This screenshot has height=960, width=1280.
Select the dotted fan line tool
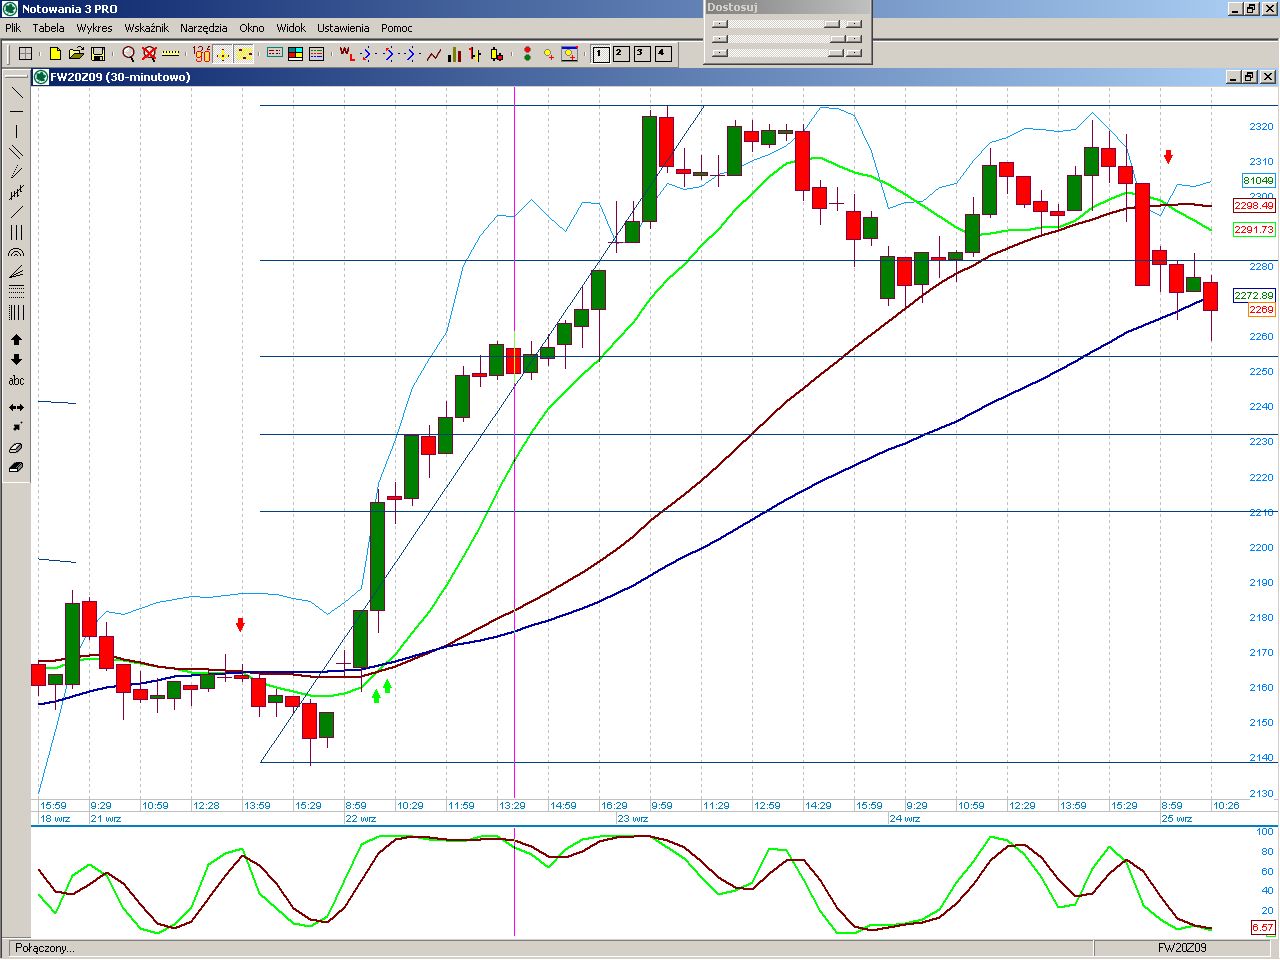click(x=16, y=172)
